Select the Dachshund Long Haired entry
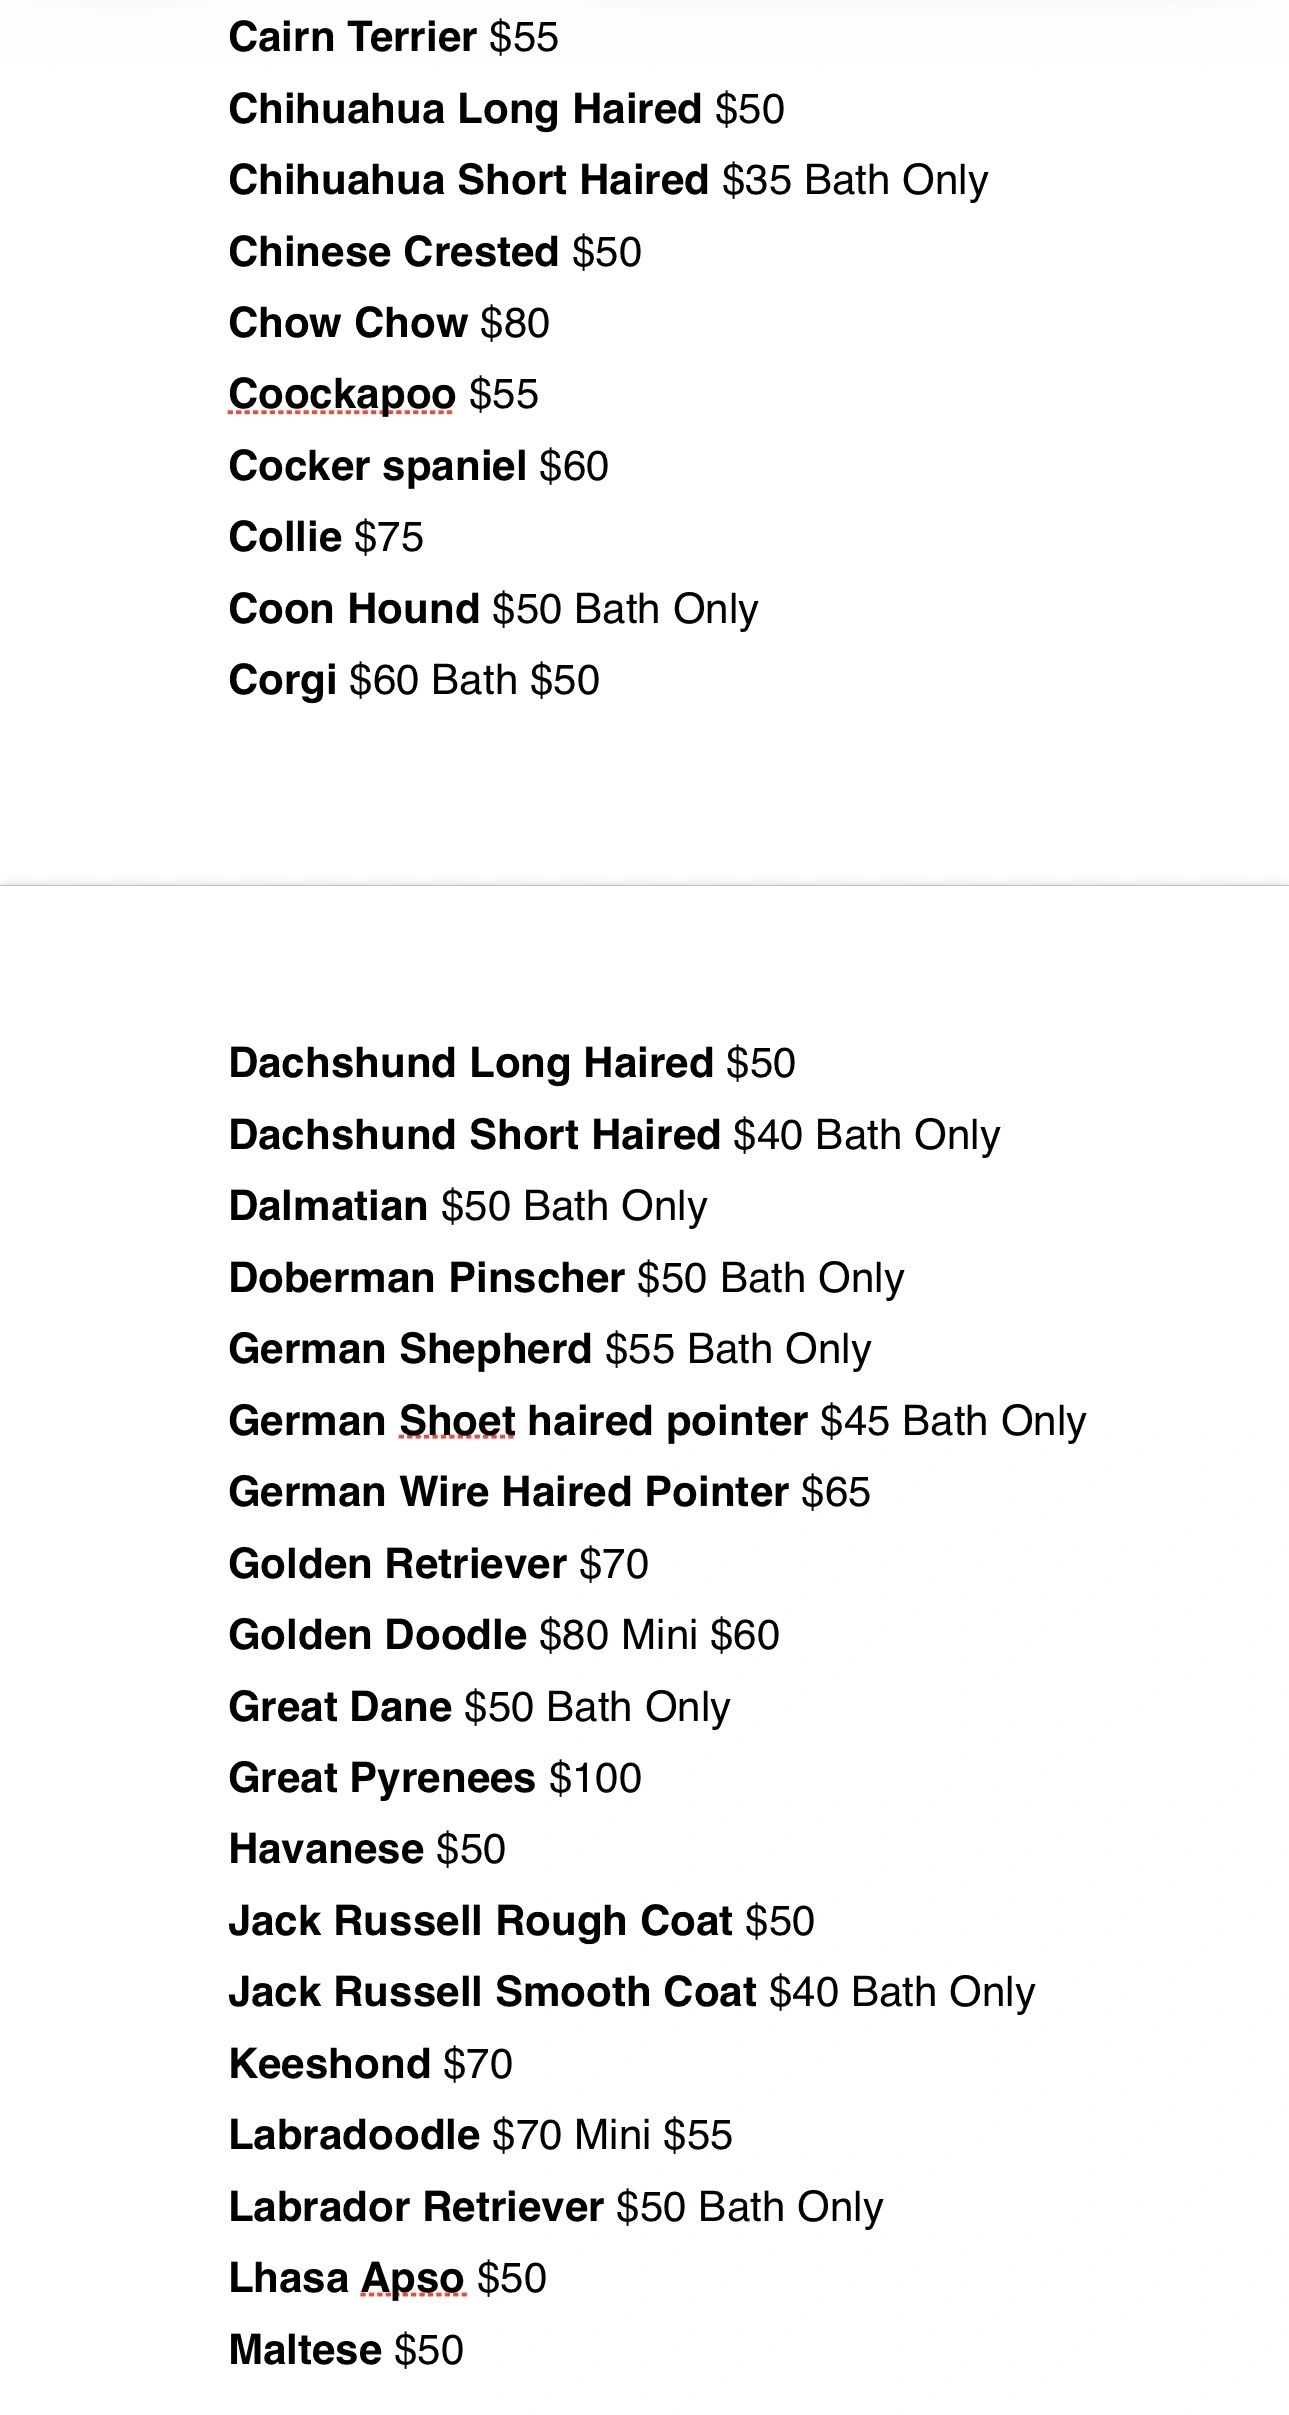 512,1064
